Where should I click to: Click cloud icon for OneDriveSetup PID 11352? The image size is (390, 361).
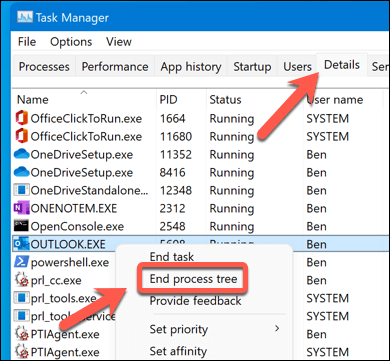pyautogui.click(x=22, y=155)
